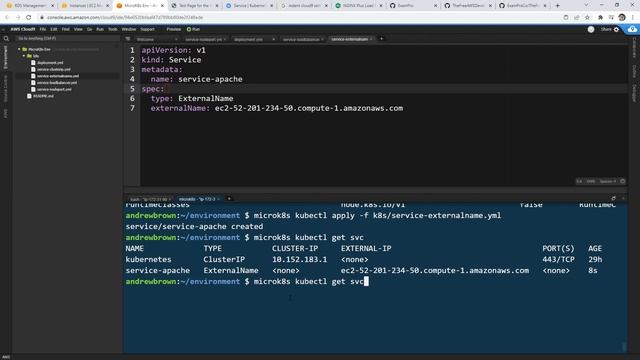This screenshot has width=640, height=360.
Task: Close the microk8s terminal tab
Action: coord(219,199)
